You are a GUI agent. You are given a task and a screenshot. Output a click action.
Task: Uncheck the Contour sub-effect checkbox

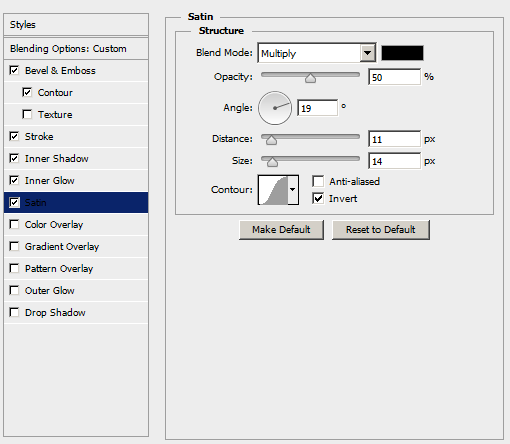[27, 92]
